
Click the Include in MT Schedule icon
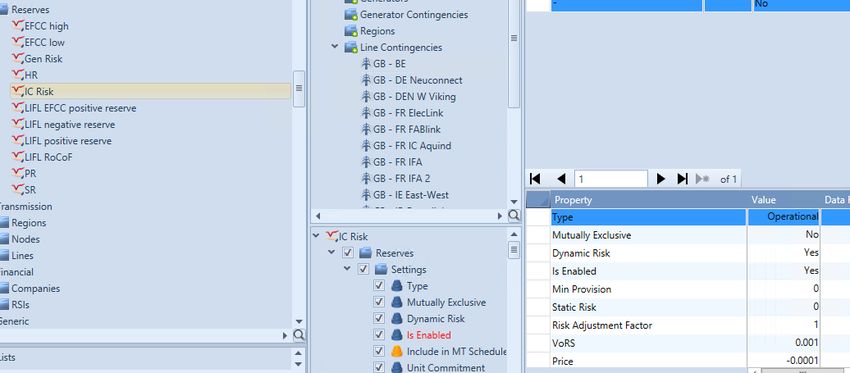[397, 351]
